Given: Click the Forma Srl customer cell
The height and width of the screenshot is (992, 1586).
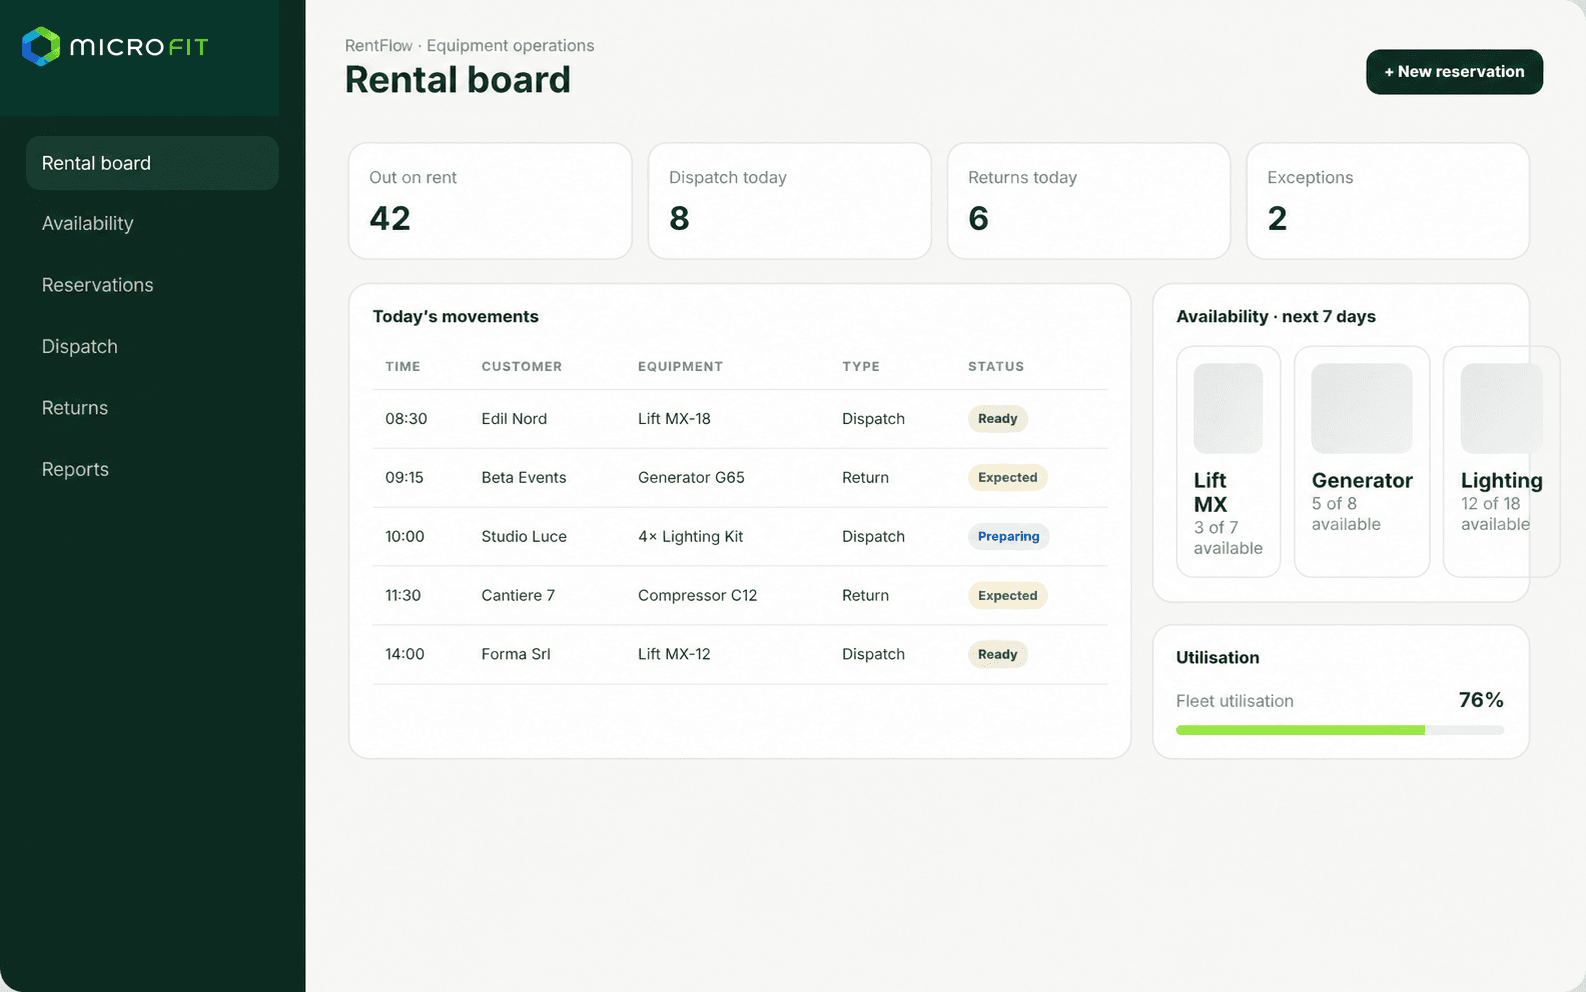Looking at the screenshot, I should pyautogui.click(x=516, y=655).
